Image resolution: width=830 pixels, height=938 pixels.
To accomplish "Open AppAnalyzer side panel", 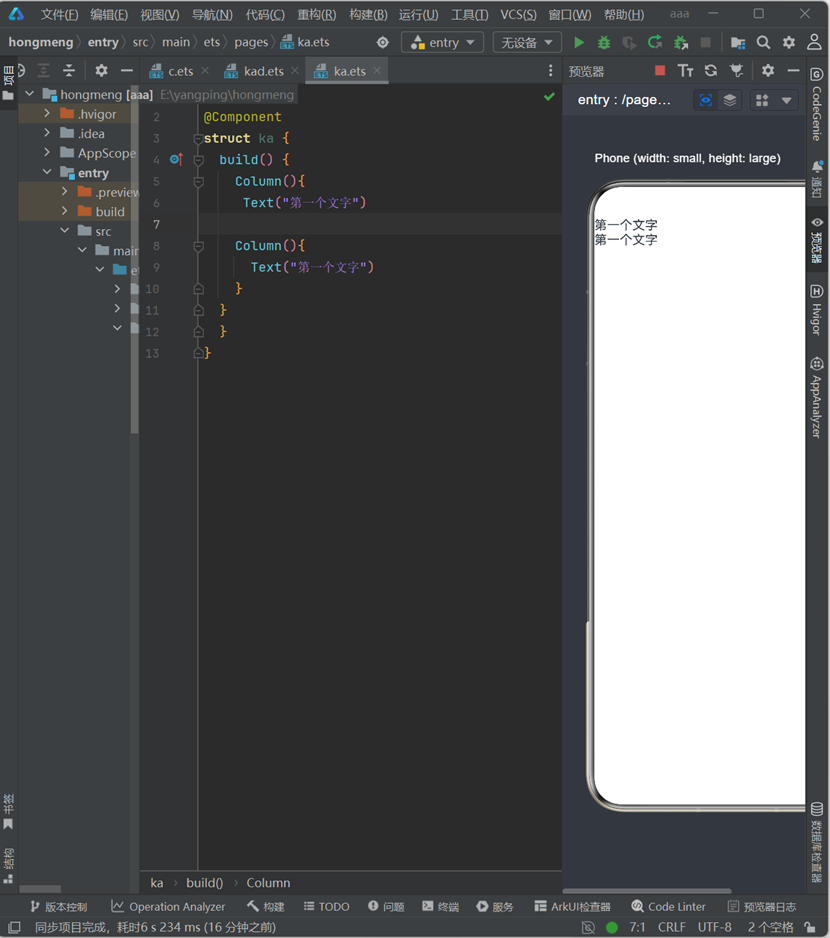I will 817,397.
